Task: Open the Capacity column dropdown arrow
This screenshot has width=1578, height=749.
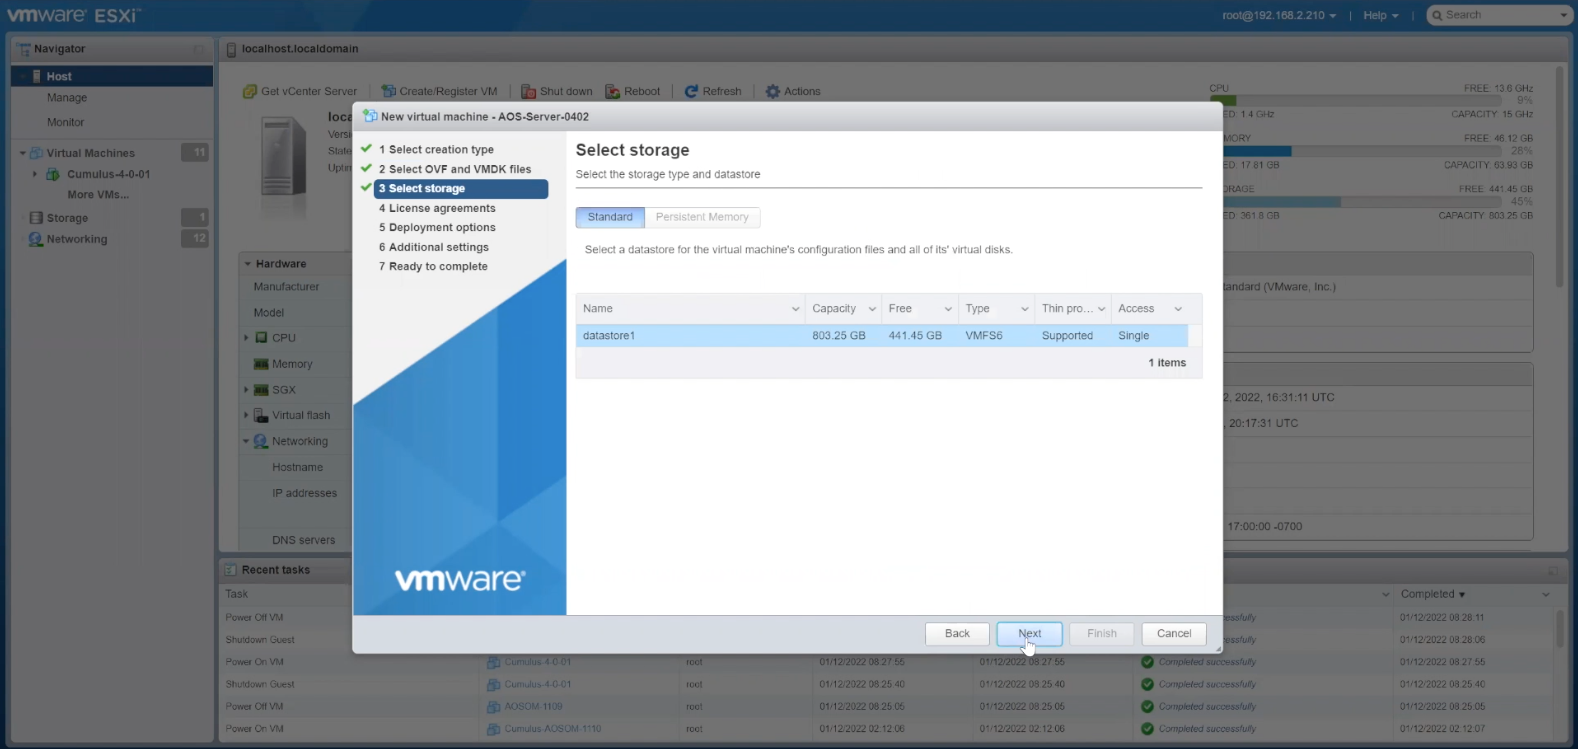Action: point(872,309)
